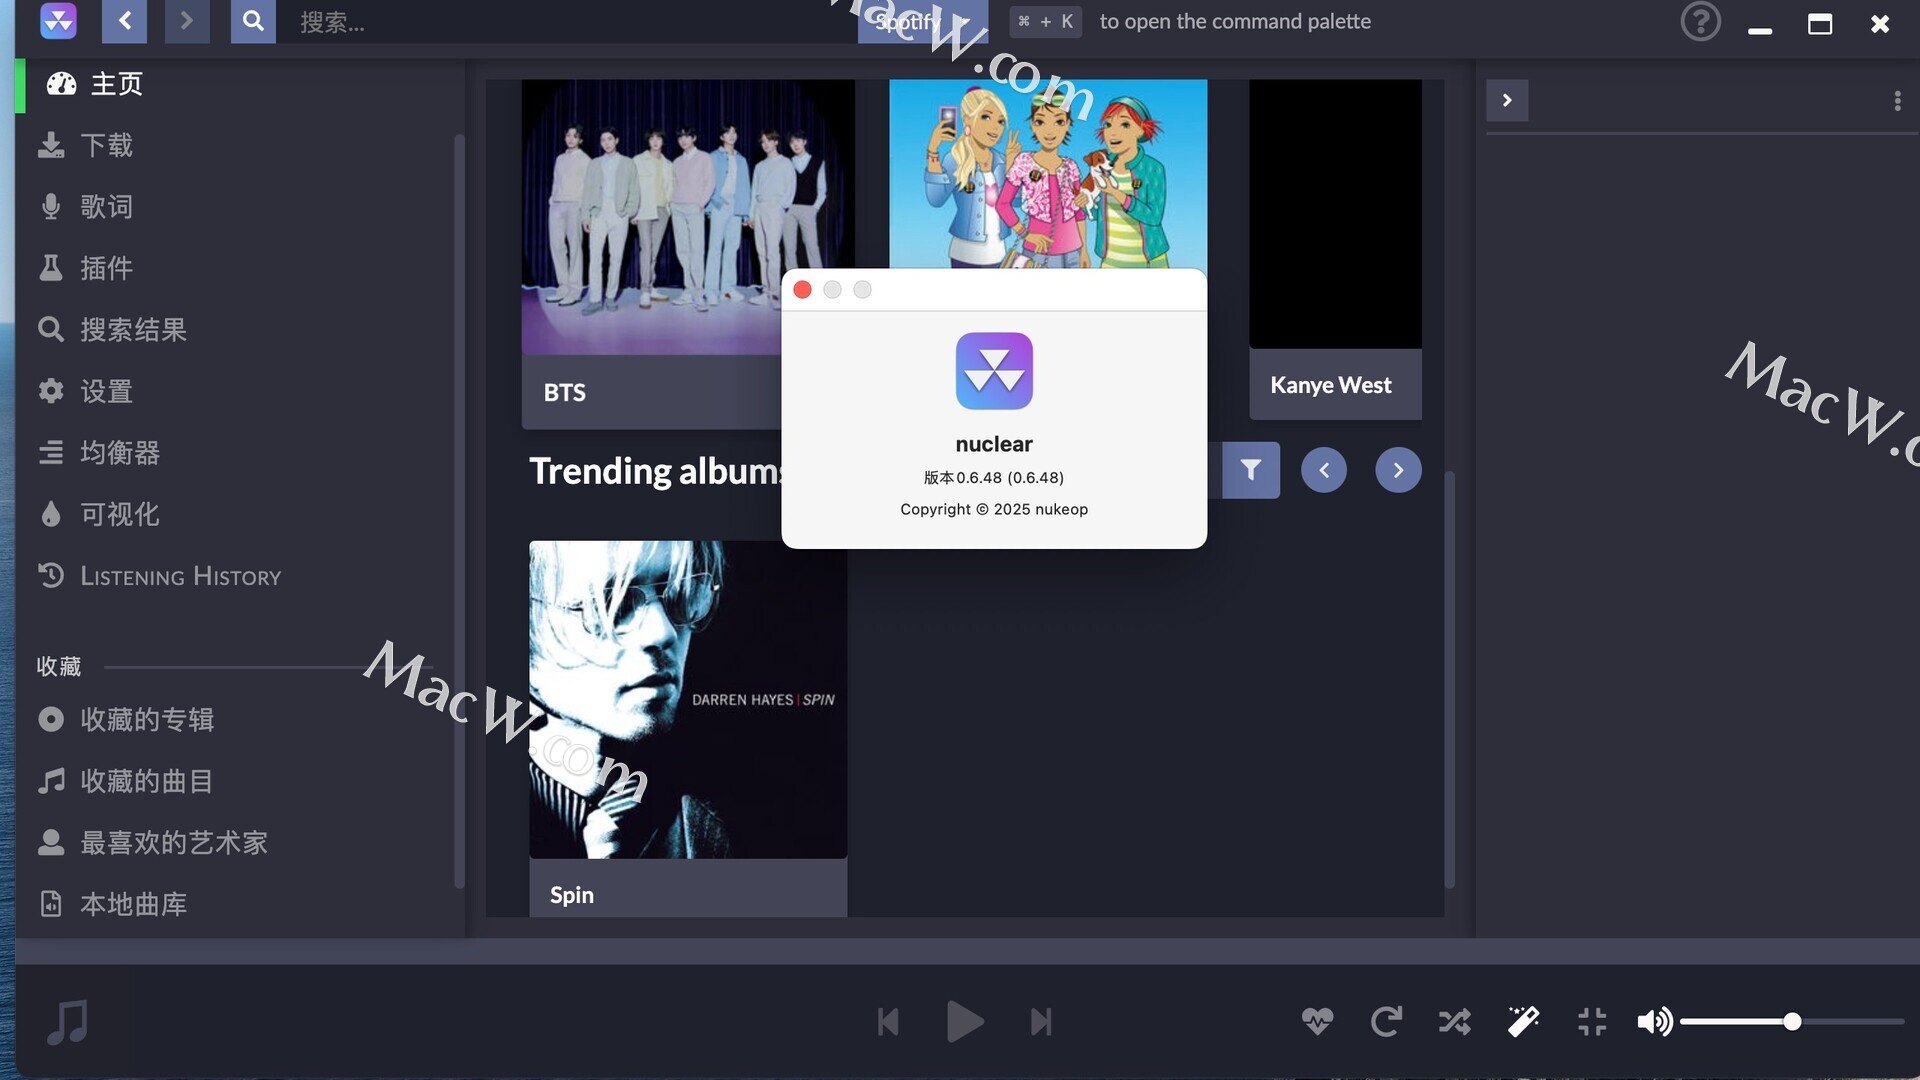Open Listening History in the sidebar
The image size is (1920, 1080).
pyautogui.click(x=240, y=576)
